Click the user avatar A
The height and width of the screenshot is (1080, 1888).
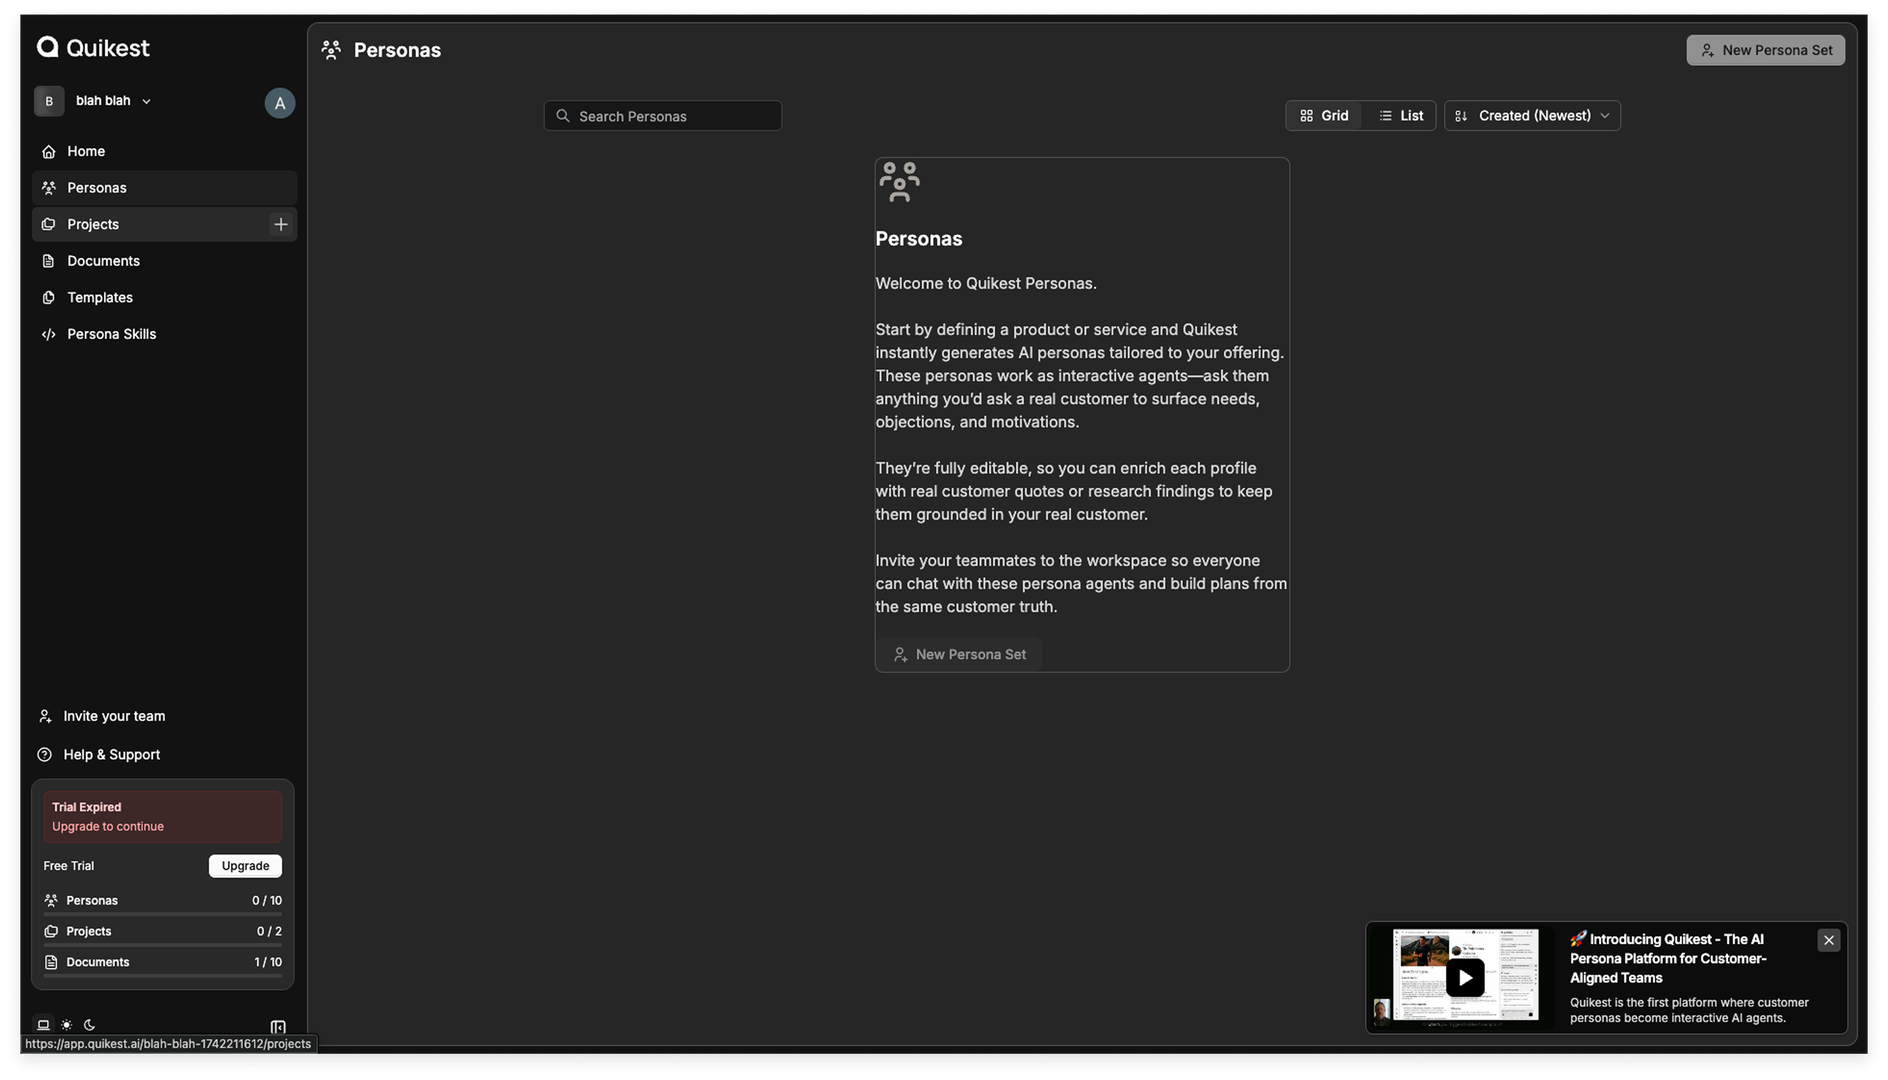coord(280,103)
